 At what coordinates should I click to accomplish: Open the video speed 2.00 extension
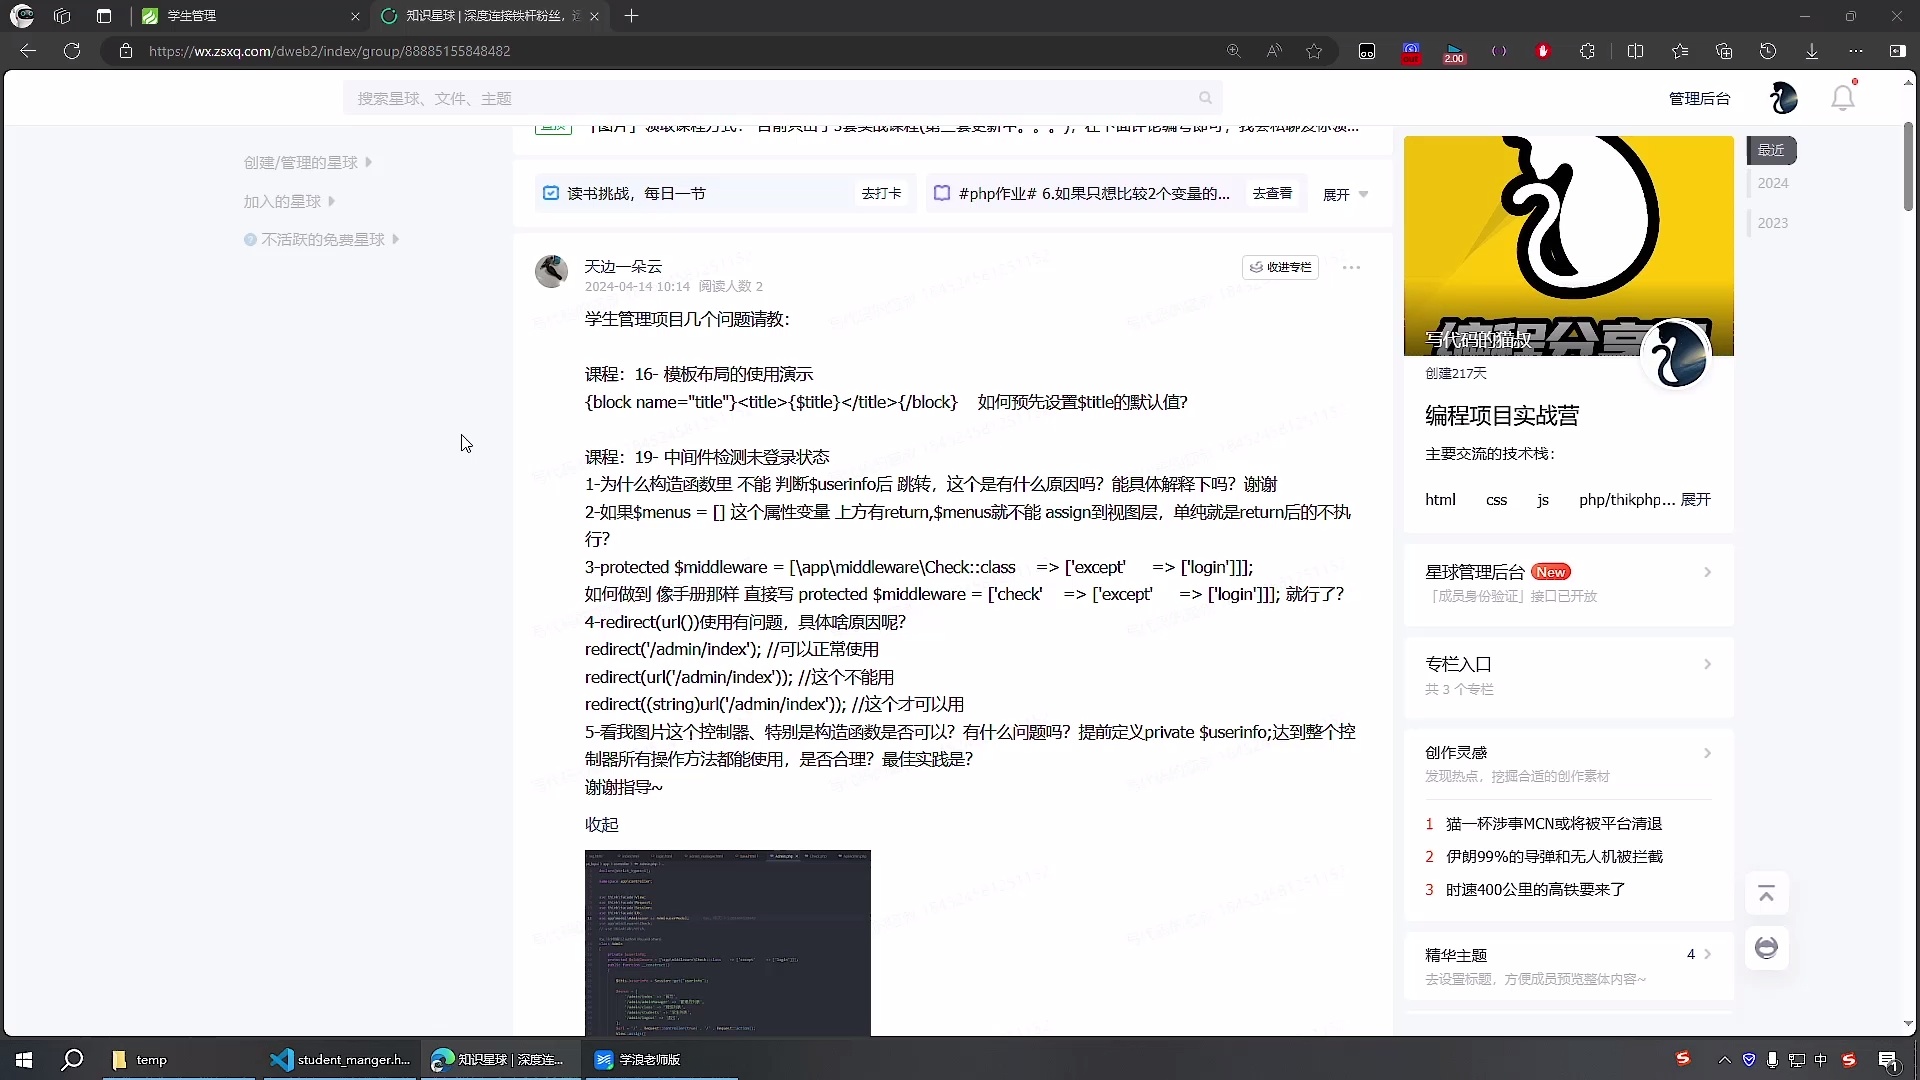point(1454,51)
